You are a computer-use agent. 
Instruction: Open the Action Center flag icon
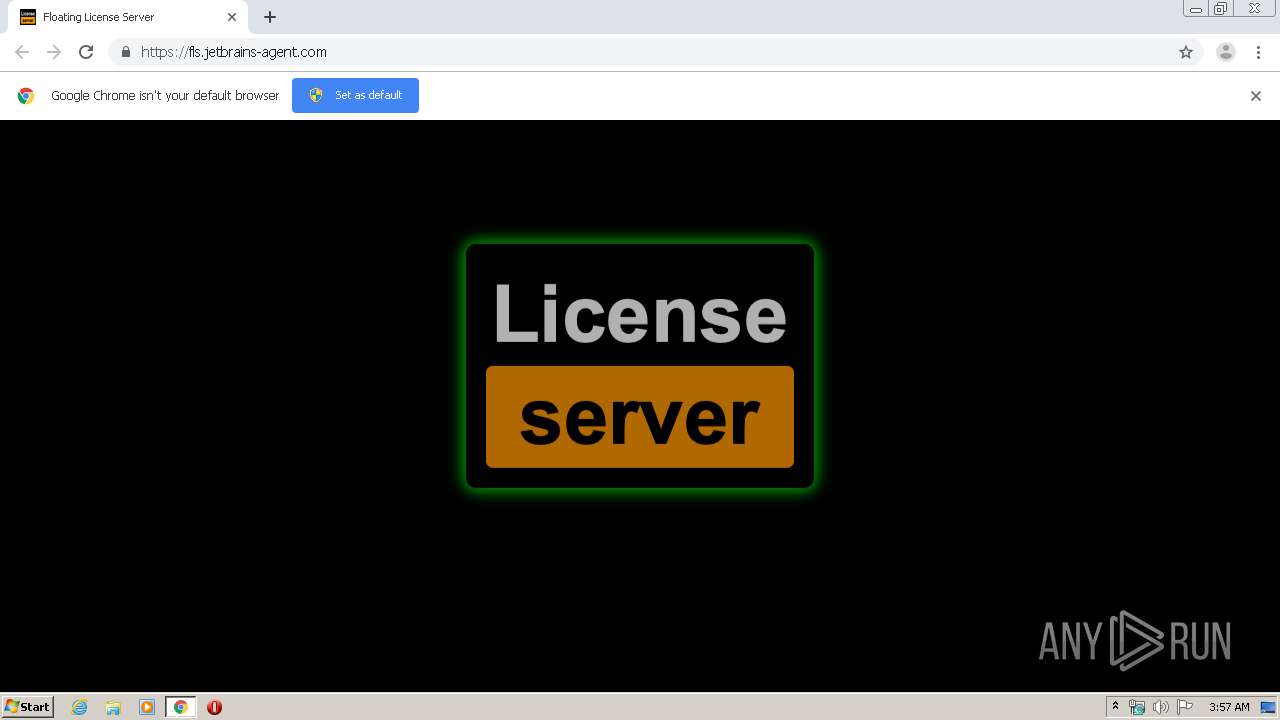1185,707
